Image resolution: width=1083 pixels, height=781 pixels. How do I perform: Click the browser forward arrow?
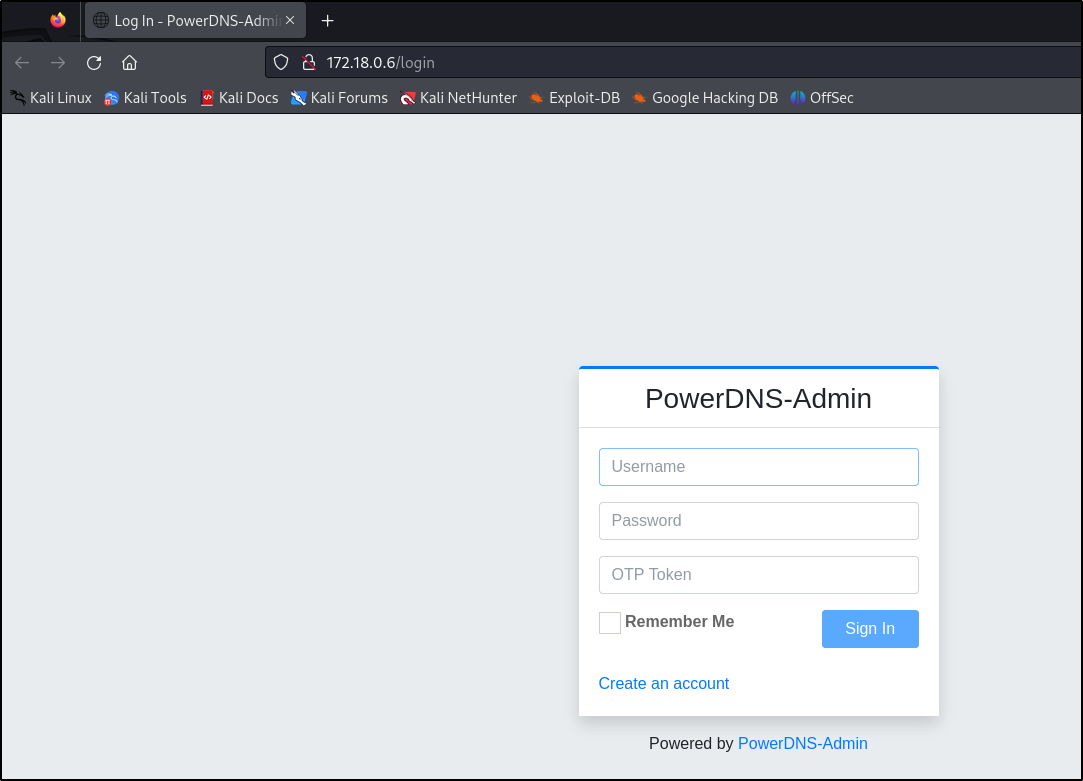click(x=58, y=63)
